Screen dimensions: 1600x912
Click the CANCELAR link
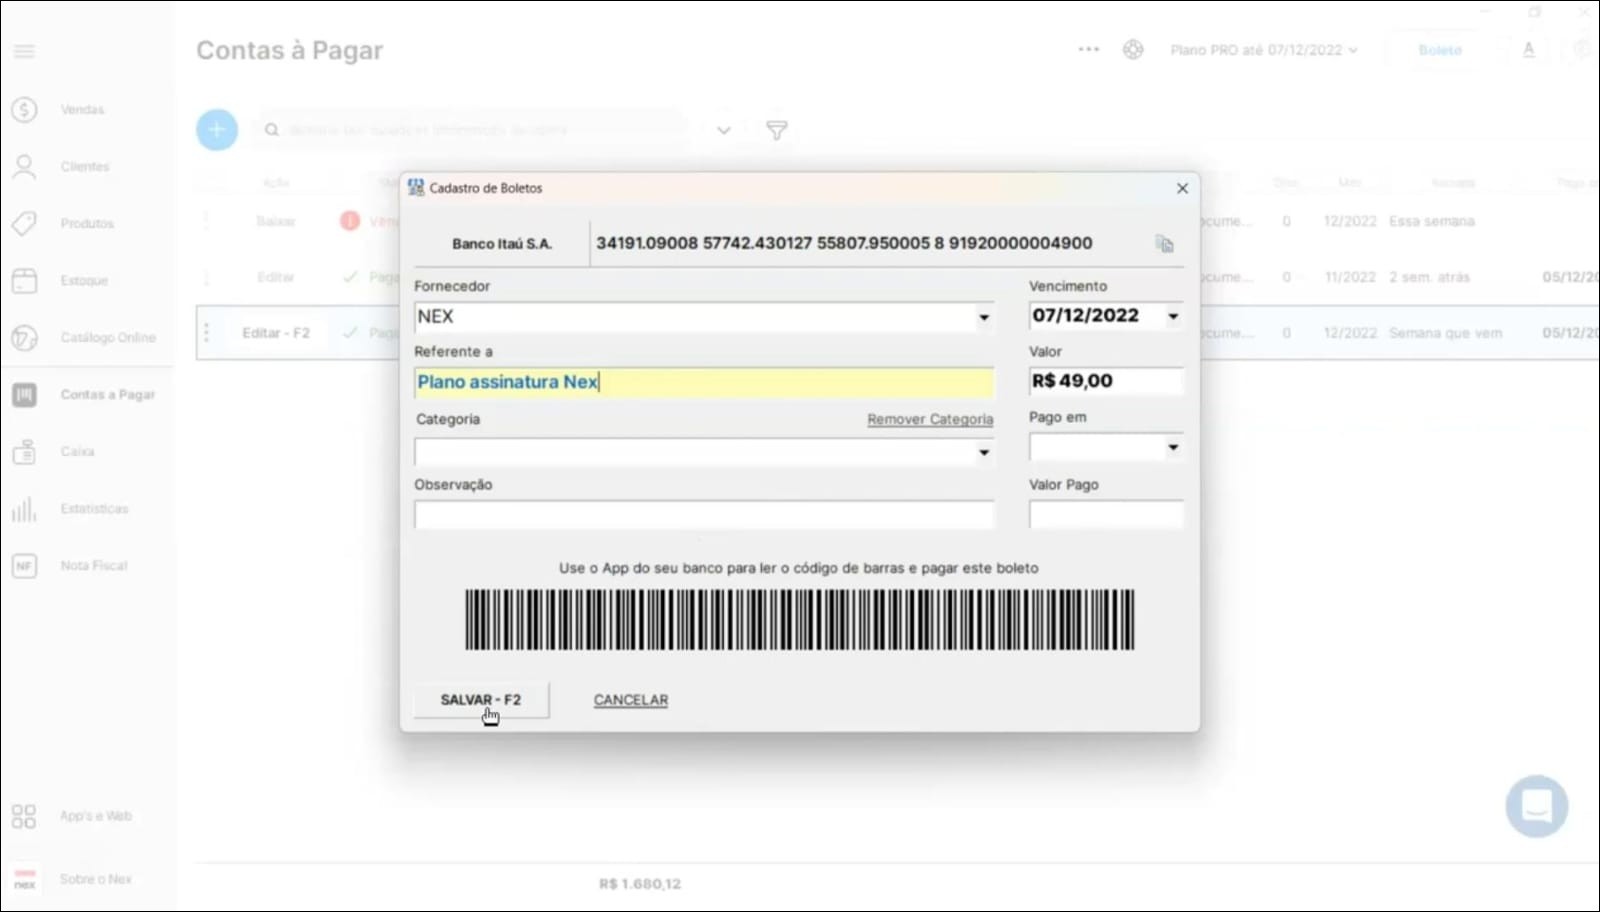[631, 700]
